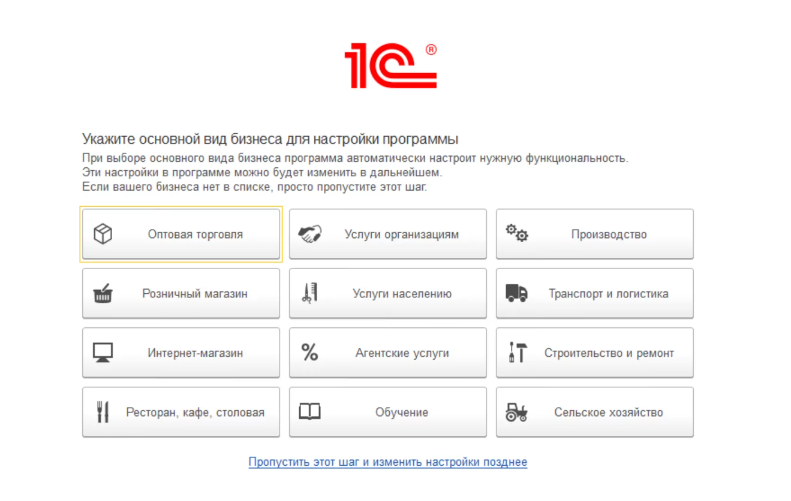Click the handshake icon for Услуги организациям
Image resolution: width=791 pixels, height=501 pixels.
pyautogui.click(x=310, y=234)
